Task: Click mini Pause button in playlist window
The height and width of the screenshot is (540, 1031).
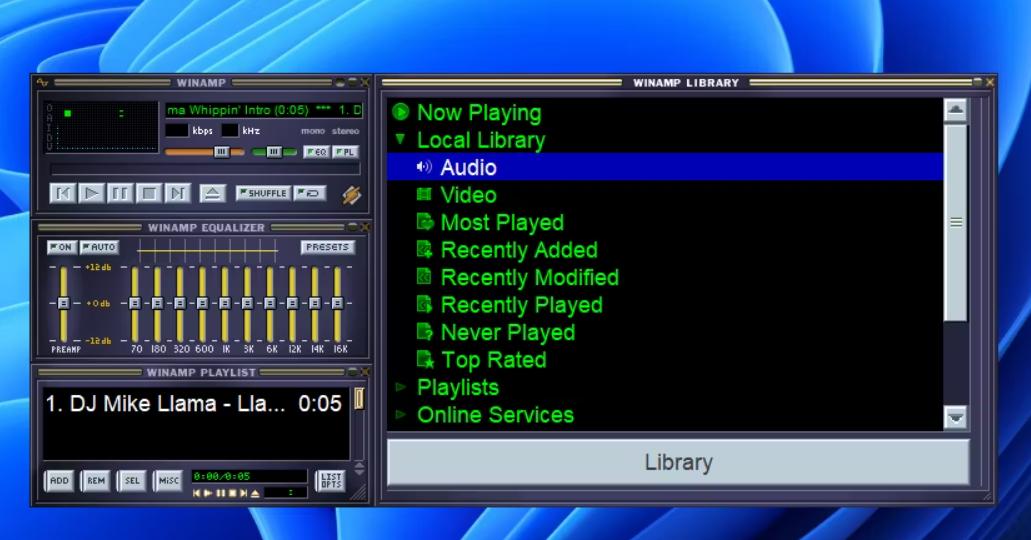Action: (x=220, y=493)
